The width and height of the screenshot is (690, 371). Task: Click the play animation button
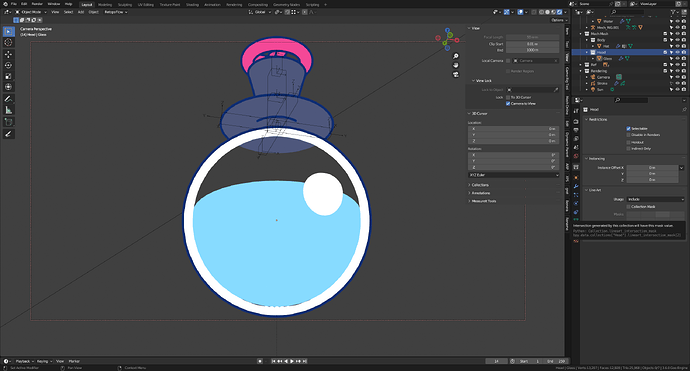(x=292, y=361)
